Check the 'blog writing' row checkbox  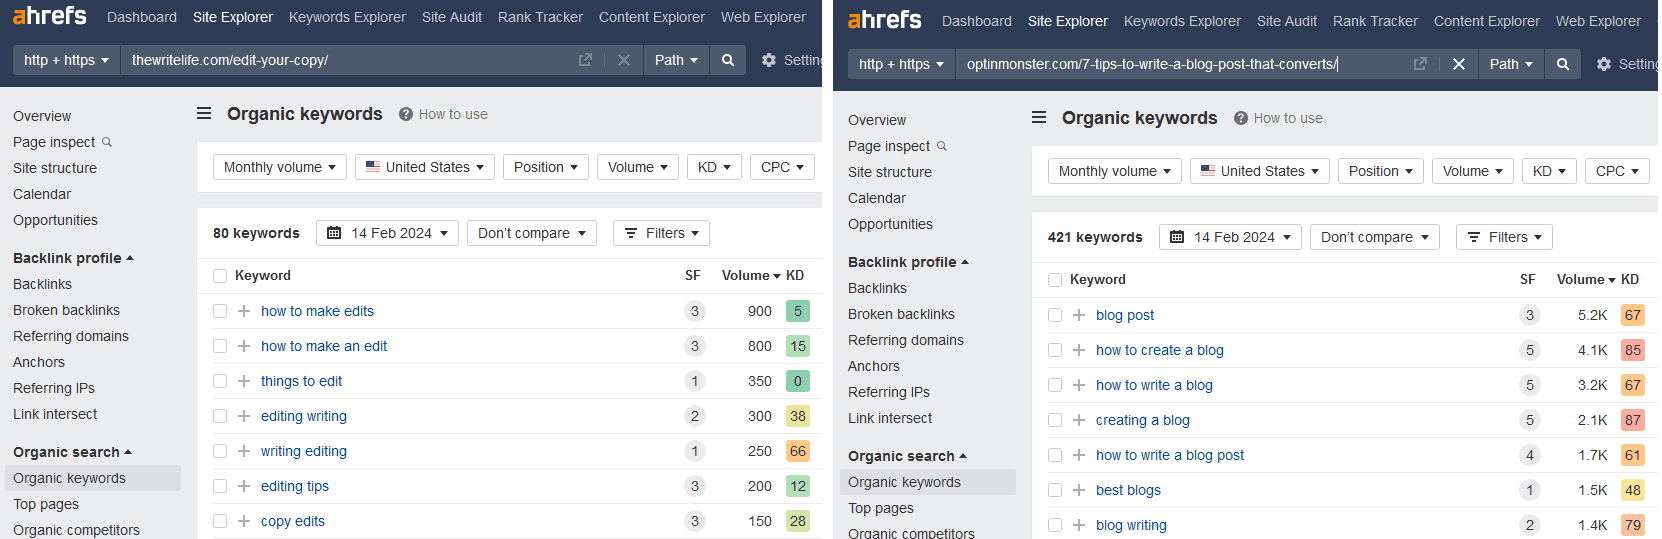click(x=1055, y=525)
